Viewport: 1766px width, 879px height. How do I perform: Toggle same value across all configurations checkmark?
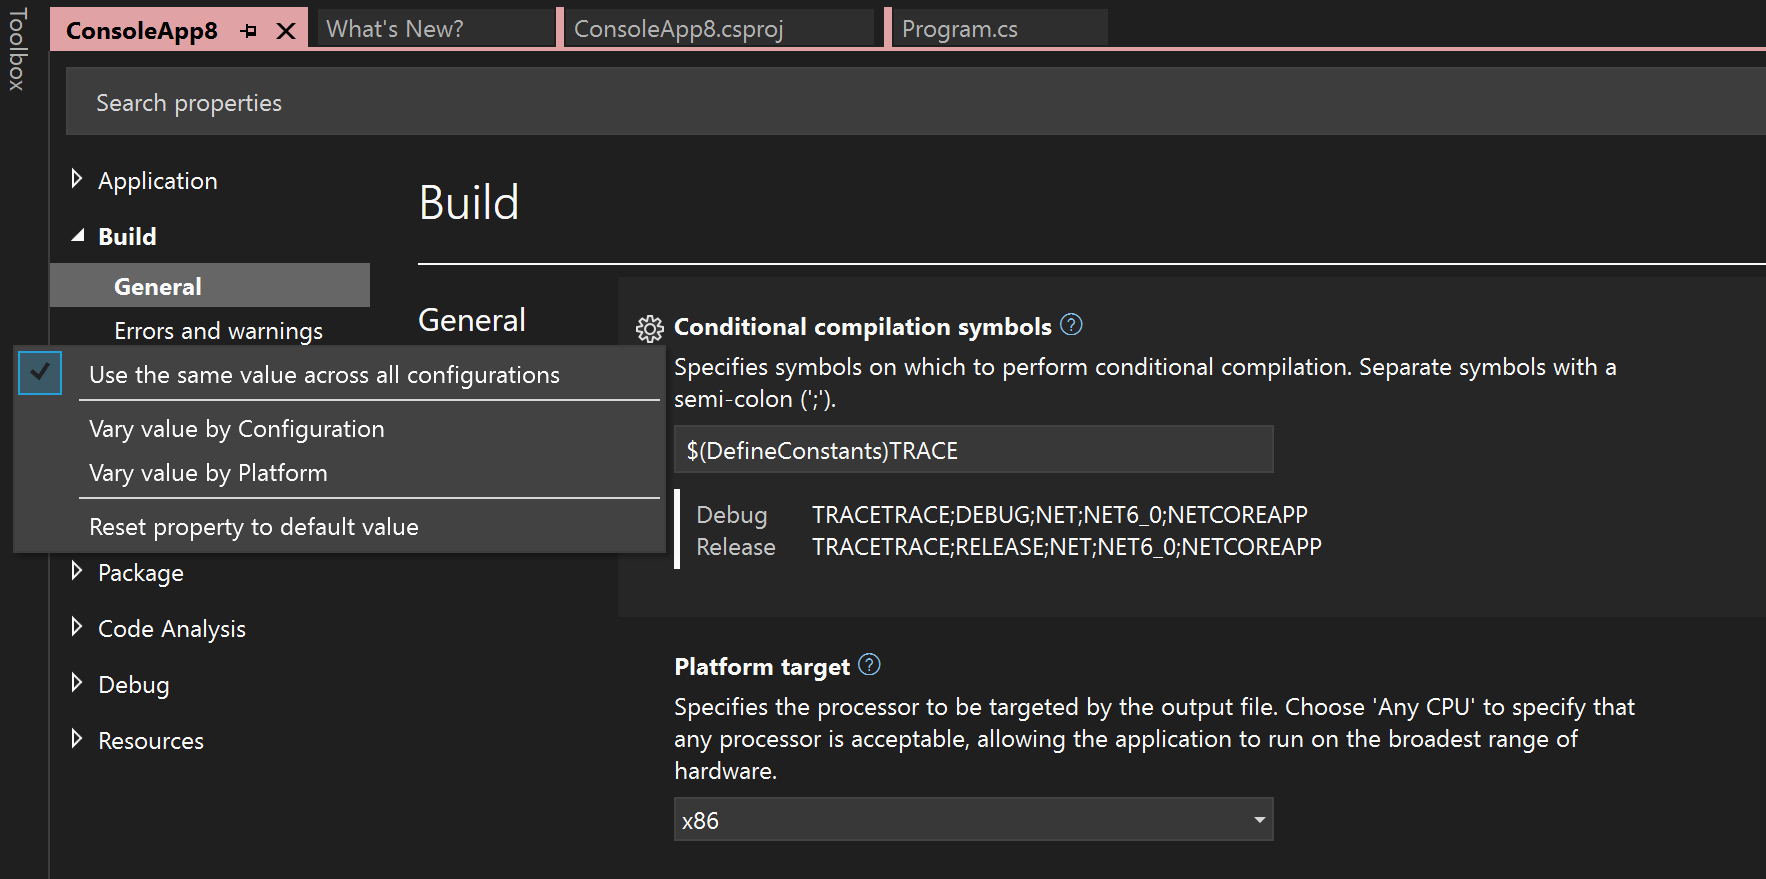40,373
